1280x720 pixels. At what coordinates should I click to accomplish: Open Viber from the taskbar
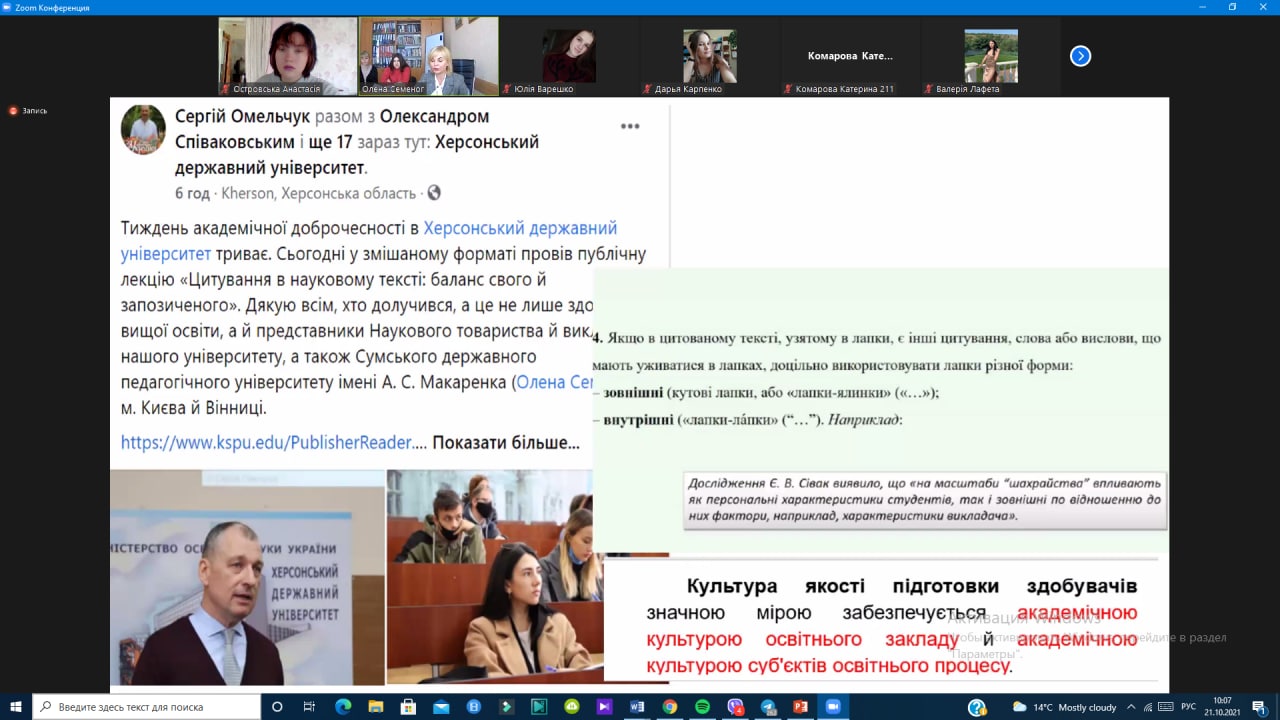(735, 707)
